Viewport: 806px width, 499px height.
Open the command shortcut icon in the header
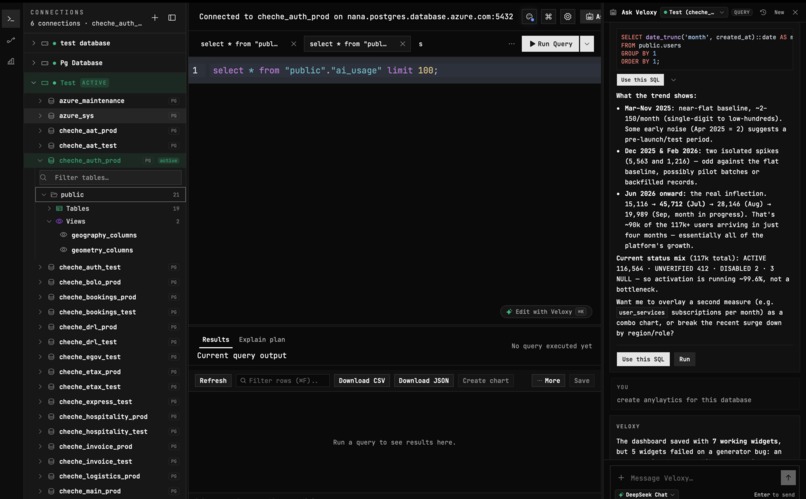point(548,16)
